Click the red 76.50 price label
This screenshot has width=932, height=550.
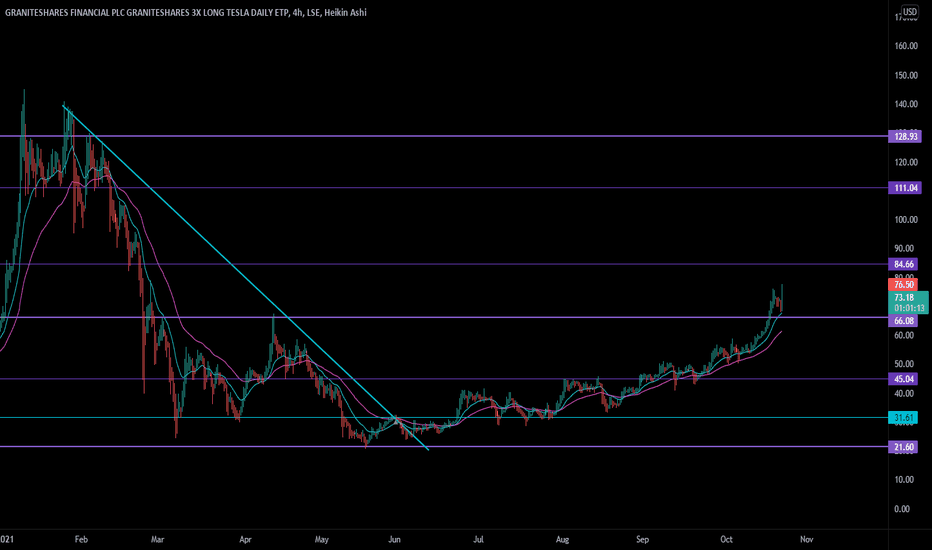903,285
